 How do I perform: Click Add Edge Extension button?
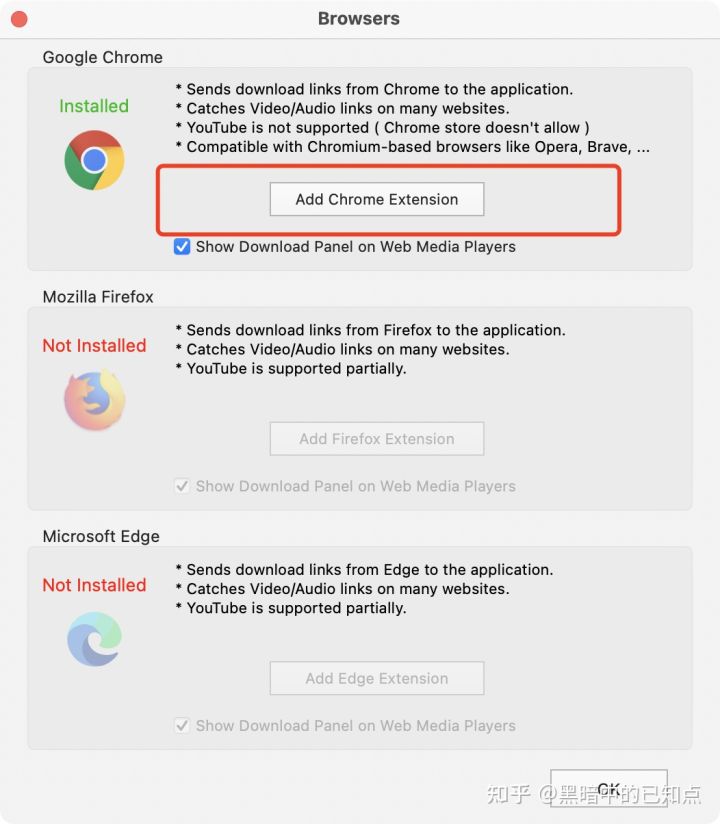tap(377, 678)
